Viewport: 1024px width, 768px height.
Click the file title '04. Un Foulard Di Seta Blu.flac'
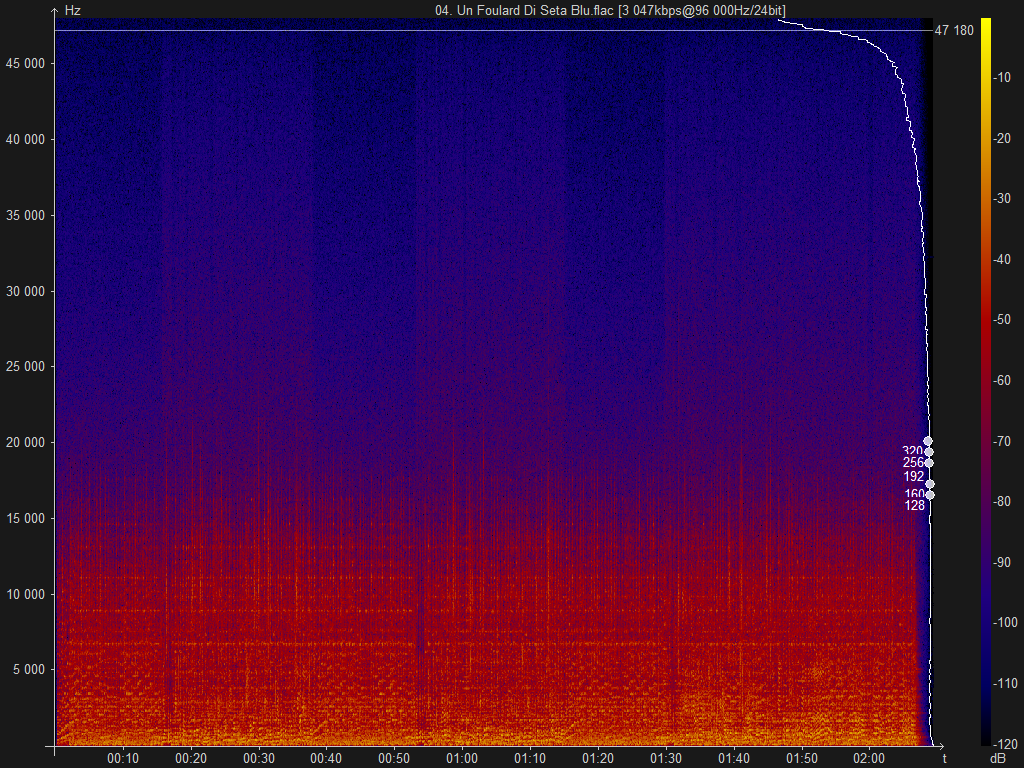(x=524, y=10)
